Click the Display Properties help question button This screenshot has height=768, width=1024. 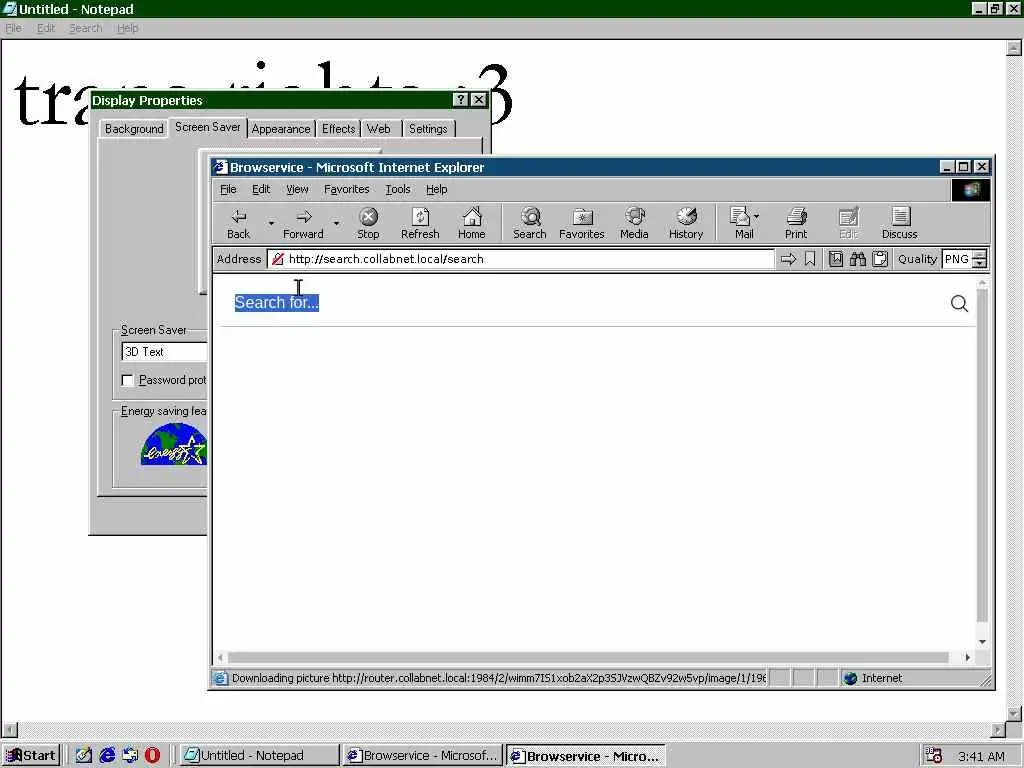coord(461,99)
